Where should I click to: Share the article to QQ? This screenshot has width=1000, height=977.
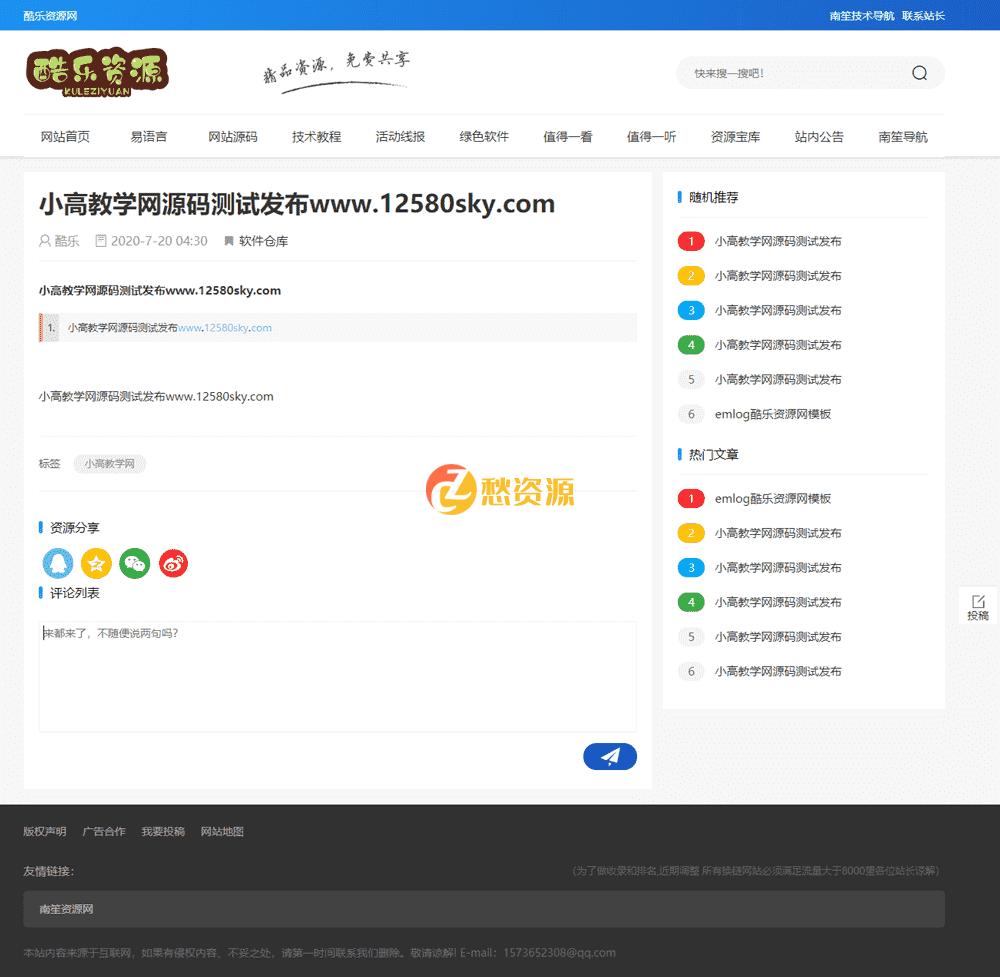click(57, 563)
